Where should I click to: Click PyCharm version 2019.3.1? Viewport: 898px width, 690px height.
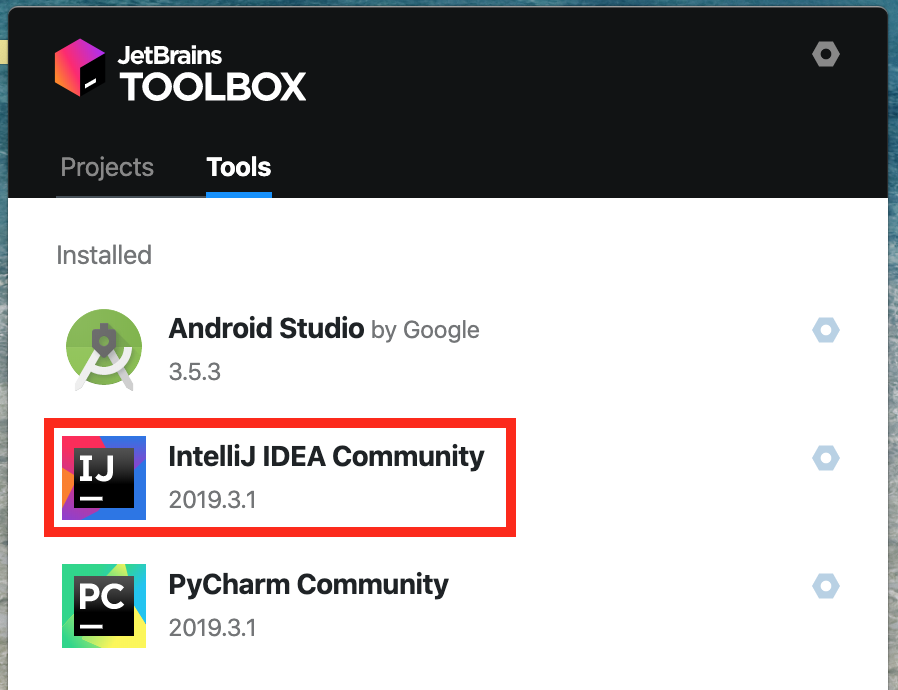[212, 628]
